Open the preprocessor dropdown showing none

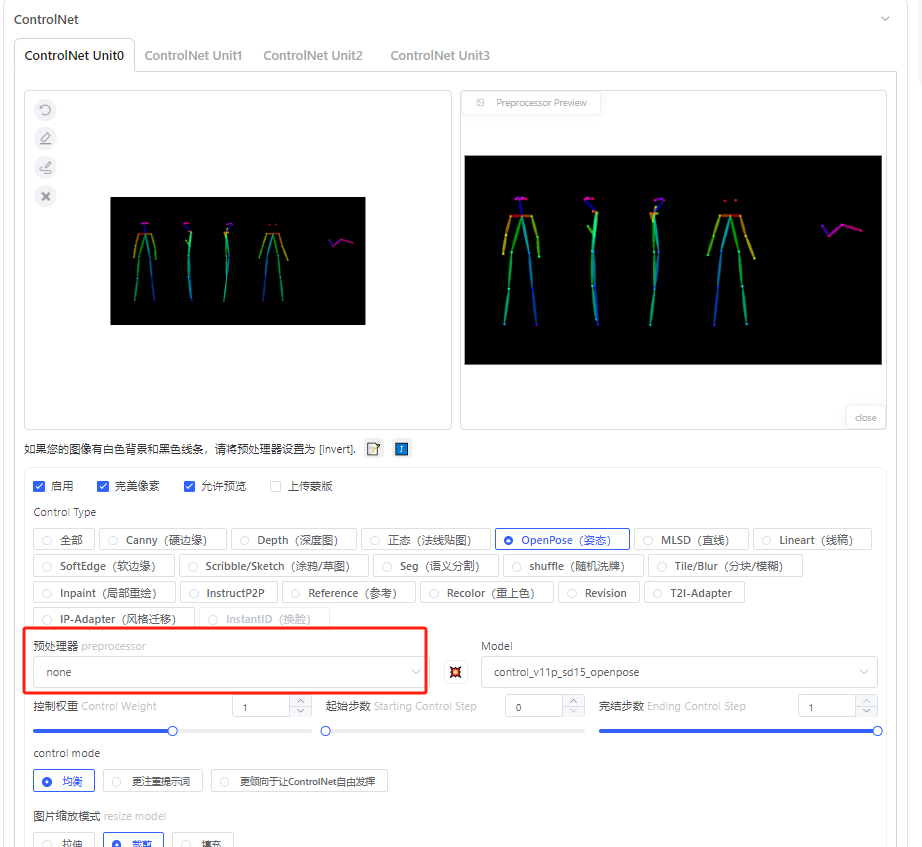point(231,672)
